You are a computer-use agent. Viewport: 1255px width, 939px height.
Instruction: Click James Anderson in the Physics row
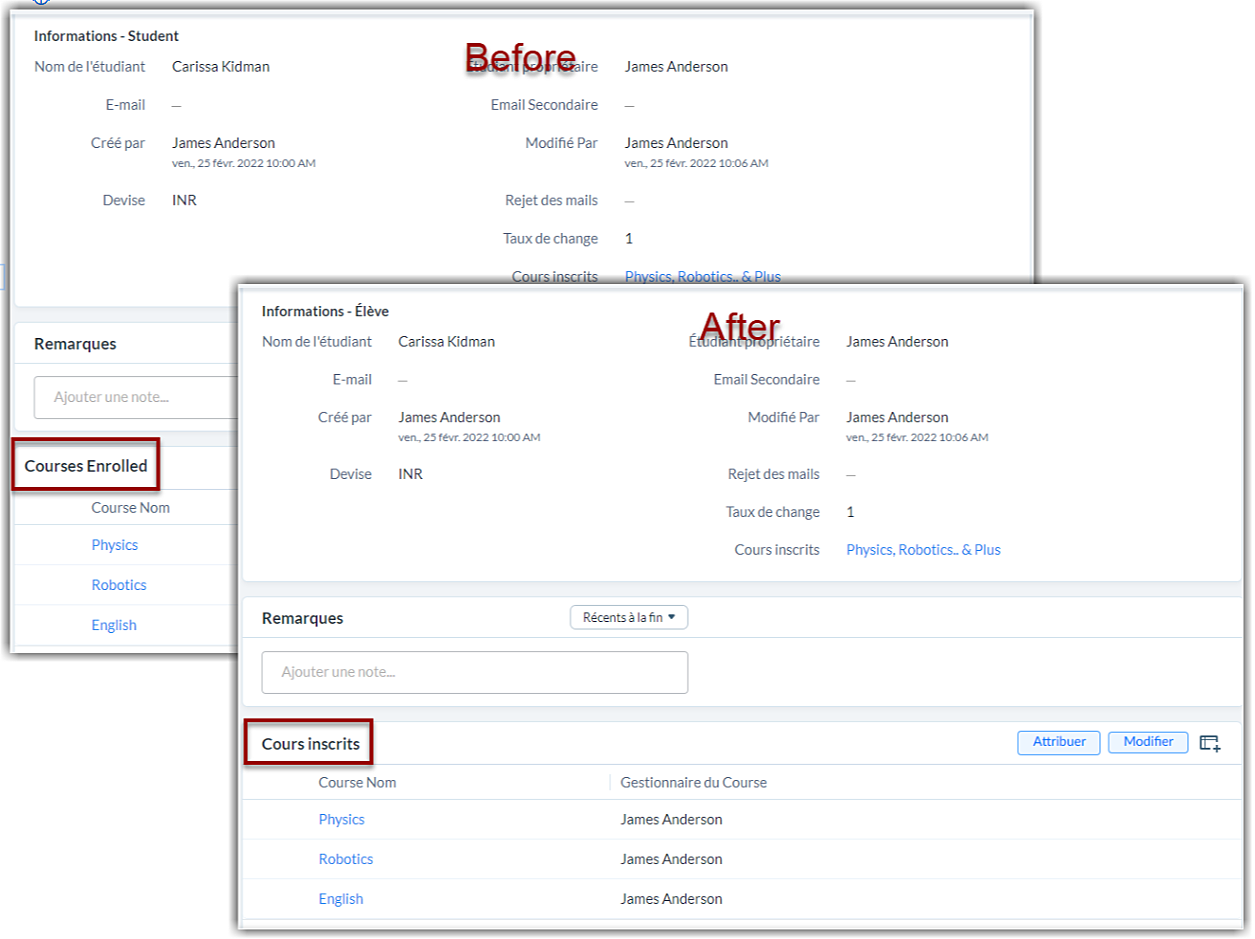tap(671, 819)
